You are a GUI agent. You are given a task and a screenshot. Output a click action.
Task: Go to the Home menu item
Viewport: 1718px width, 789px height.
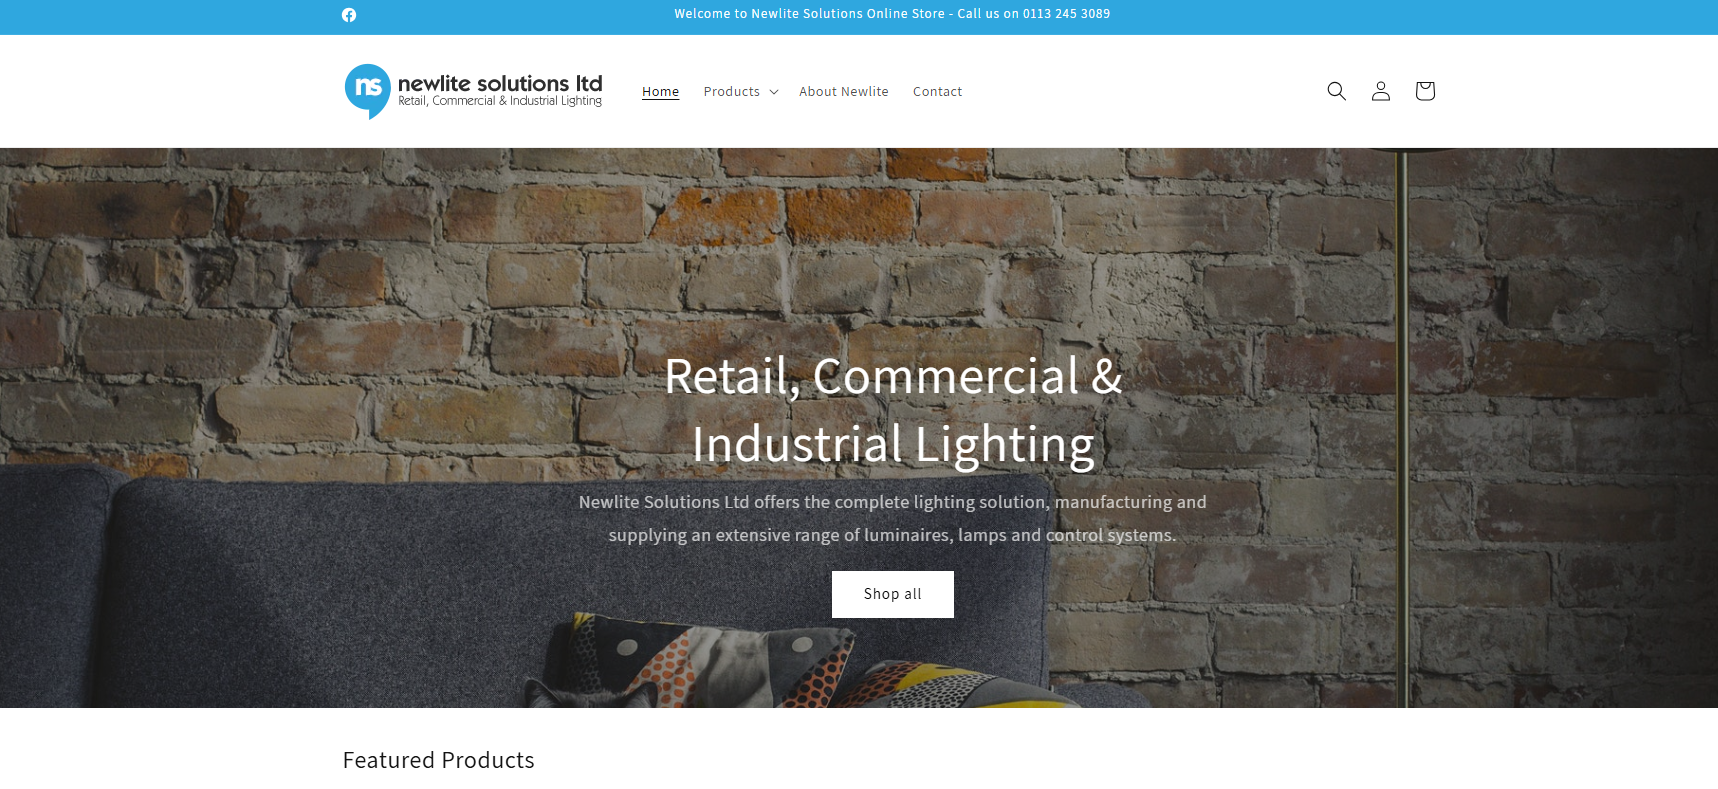[x=660, y=92]
